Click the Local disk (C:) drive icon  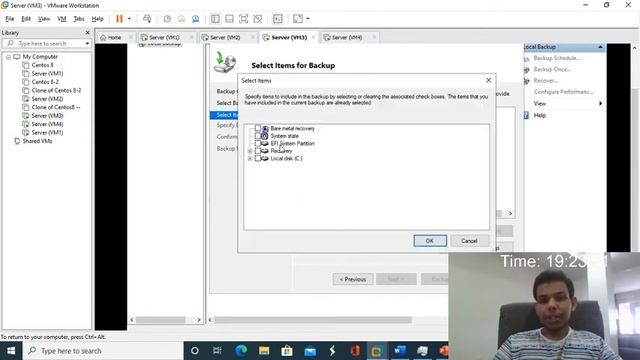265,158
